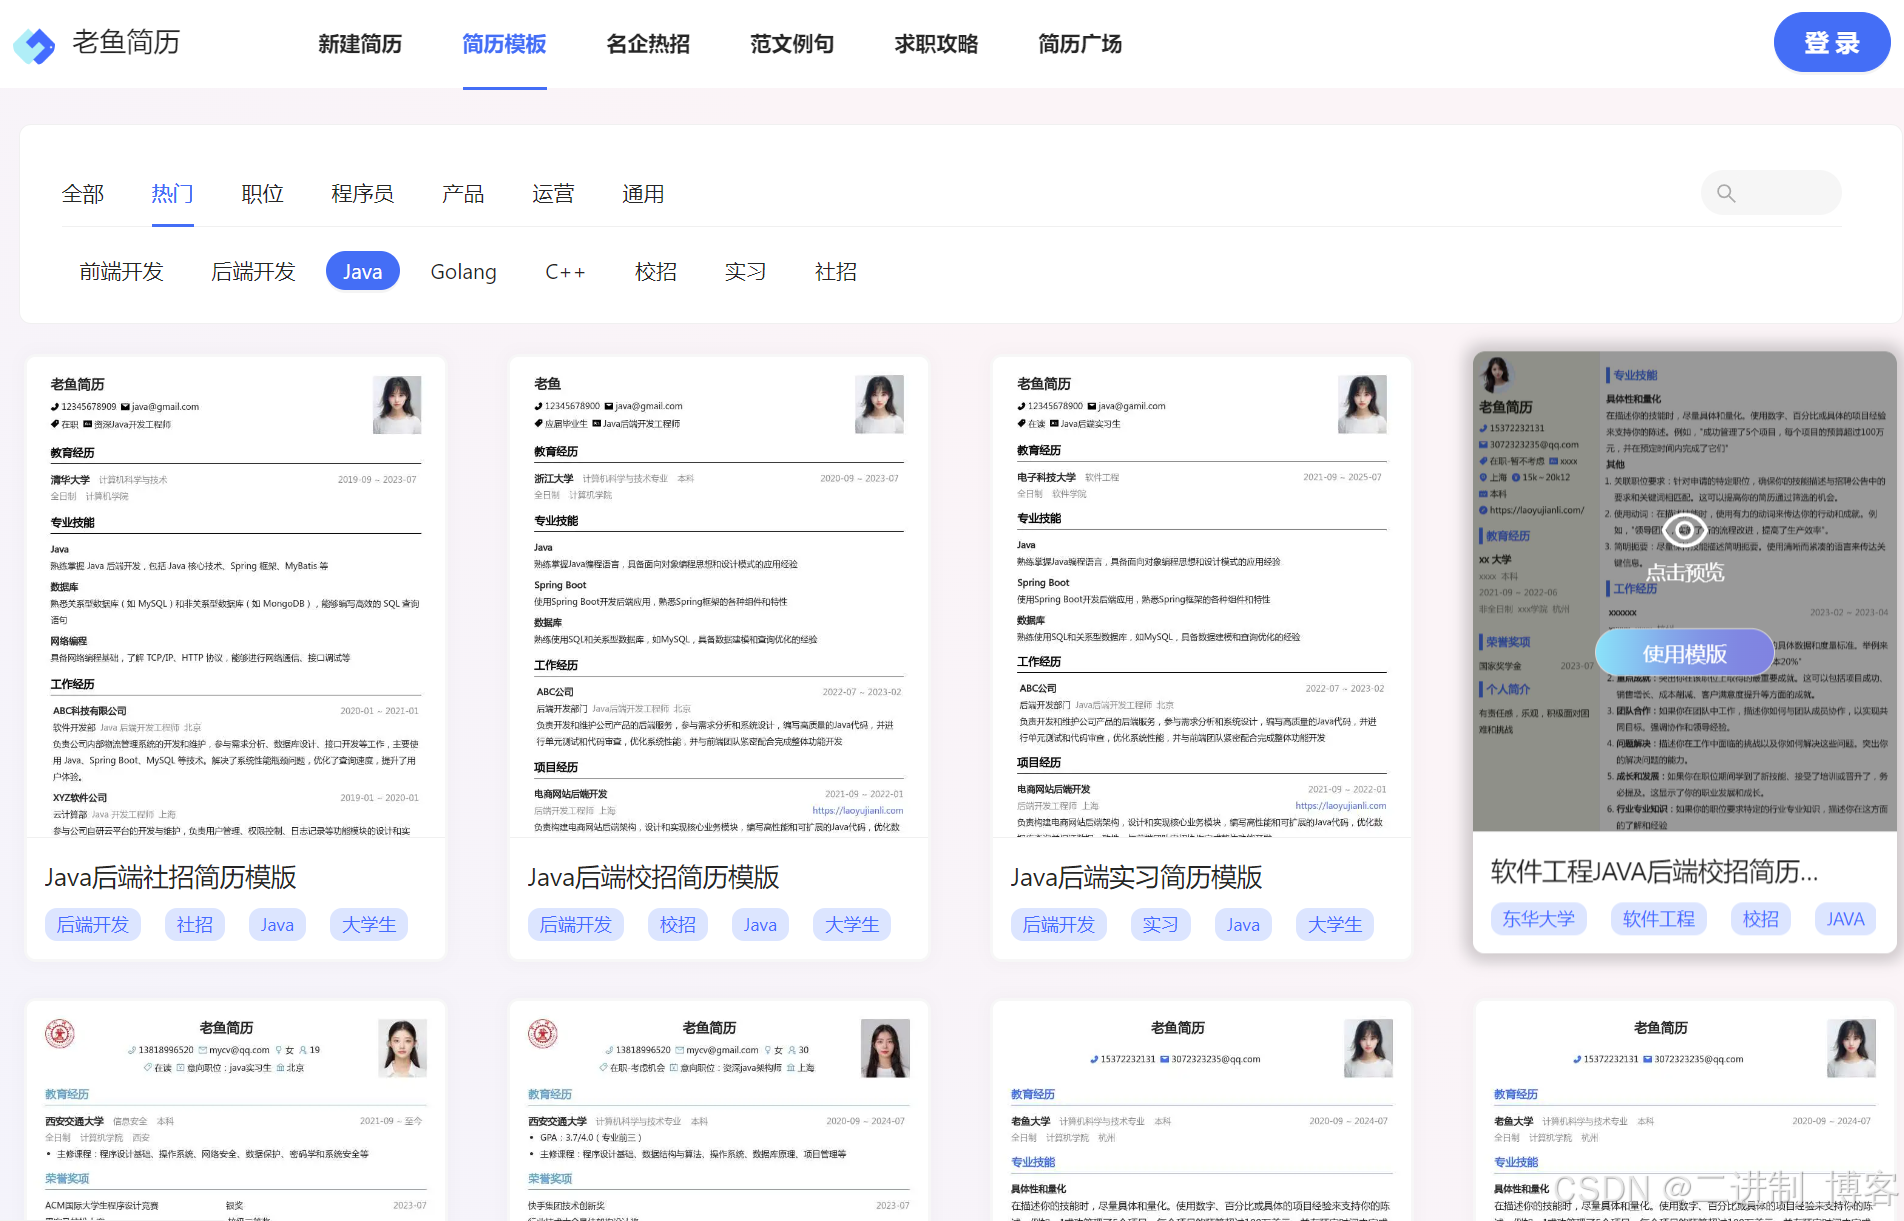This screenshot has height=1221, width=1904.
Task: Open Java后端实习简历模版 thumbnail
Action: point(1202,597)
